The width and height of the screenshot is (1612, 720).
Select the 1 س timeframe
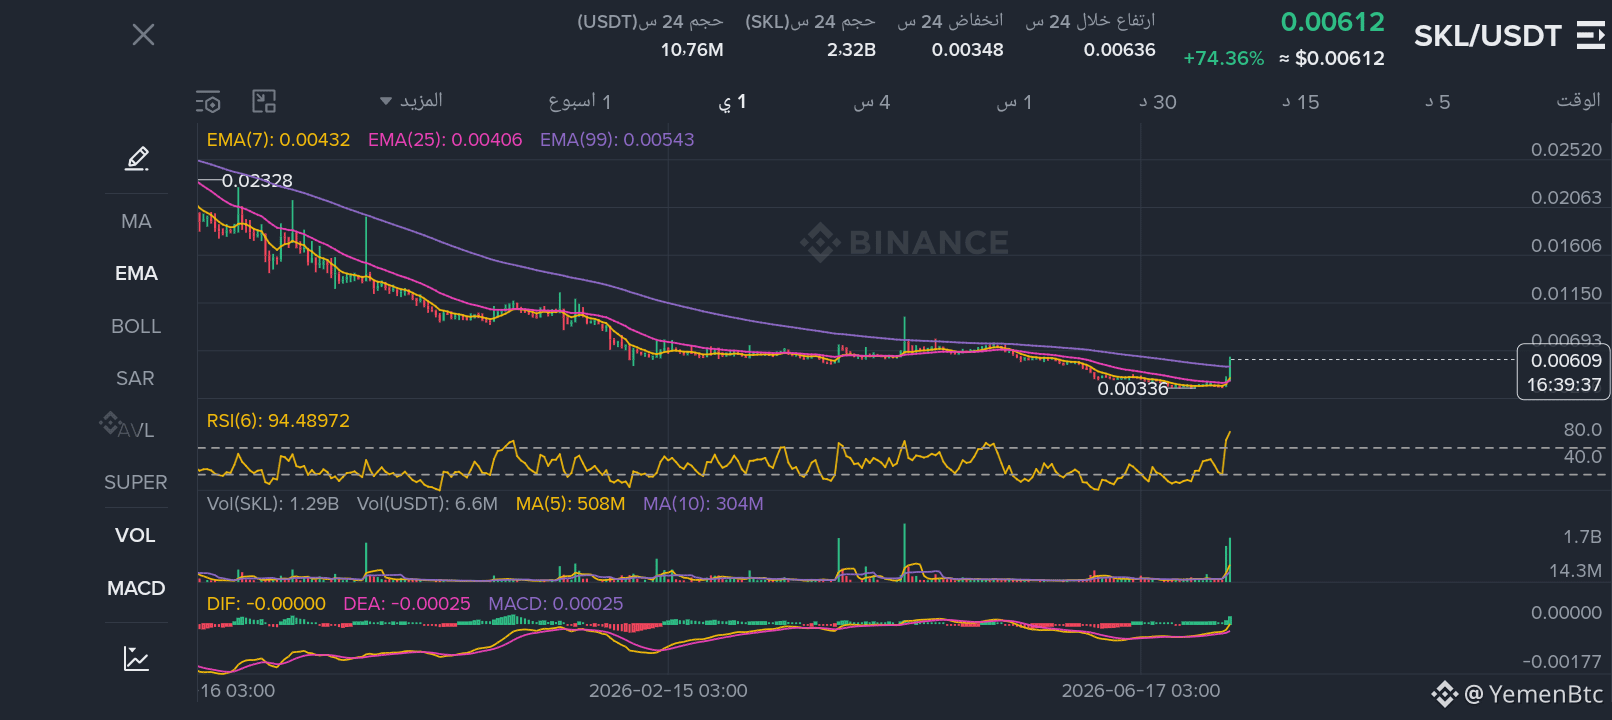1014,101
